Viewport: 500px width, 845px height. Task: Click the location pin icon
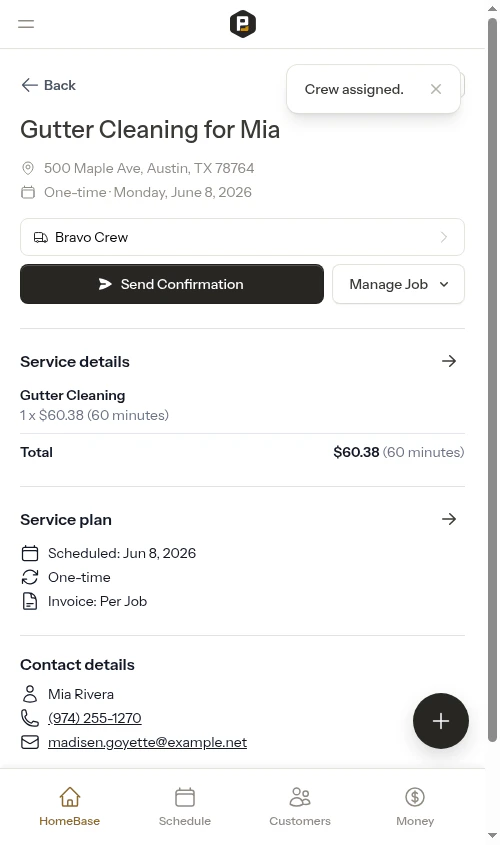point(27,168)
